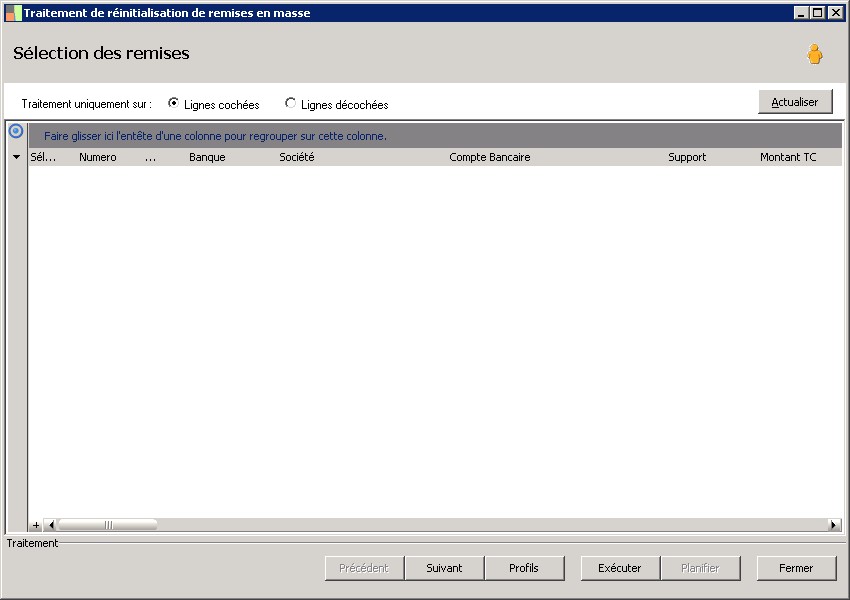Go to next step with Suivant
This screenshot has width=850, height=600.
pos(445,568)
